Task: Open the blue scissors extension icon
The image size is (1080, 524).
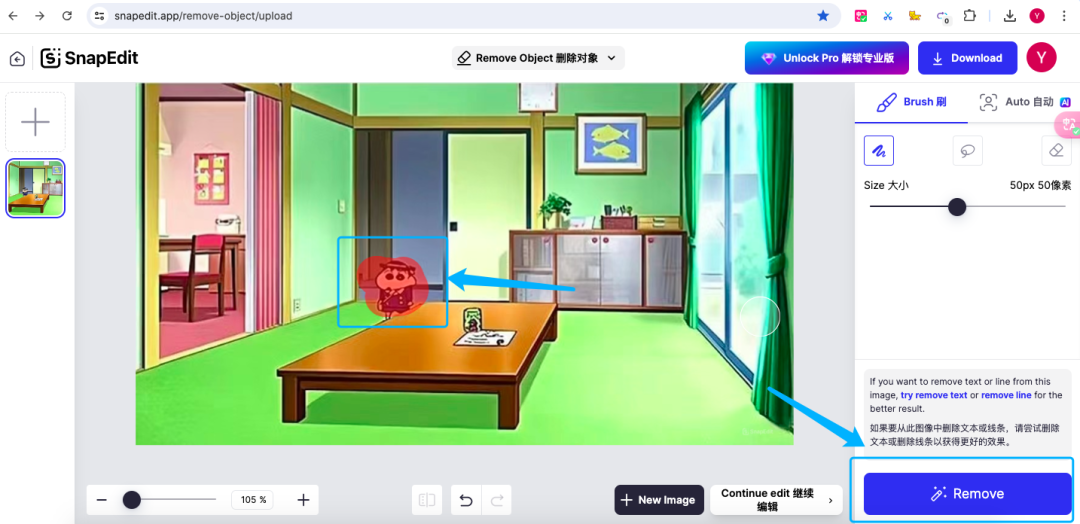Action: [888, 16]
